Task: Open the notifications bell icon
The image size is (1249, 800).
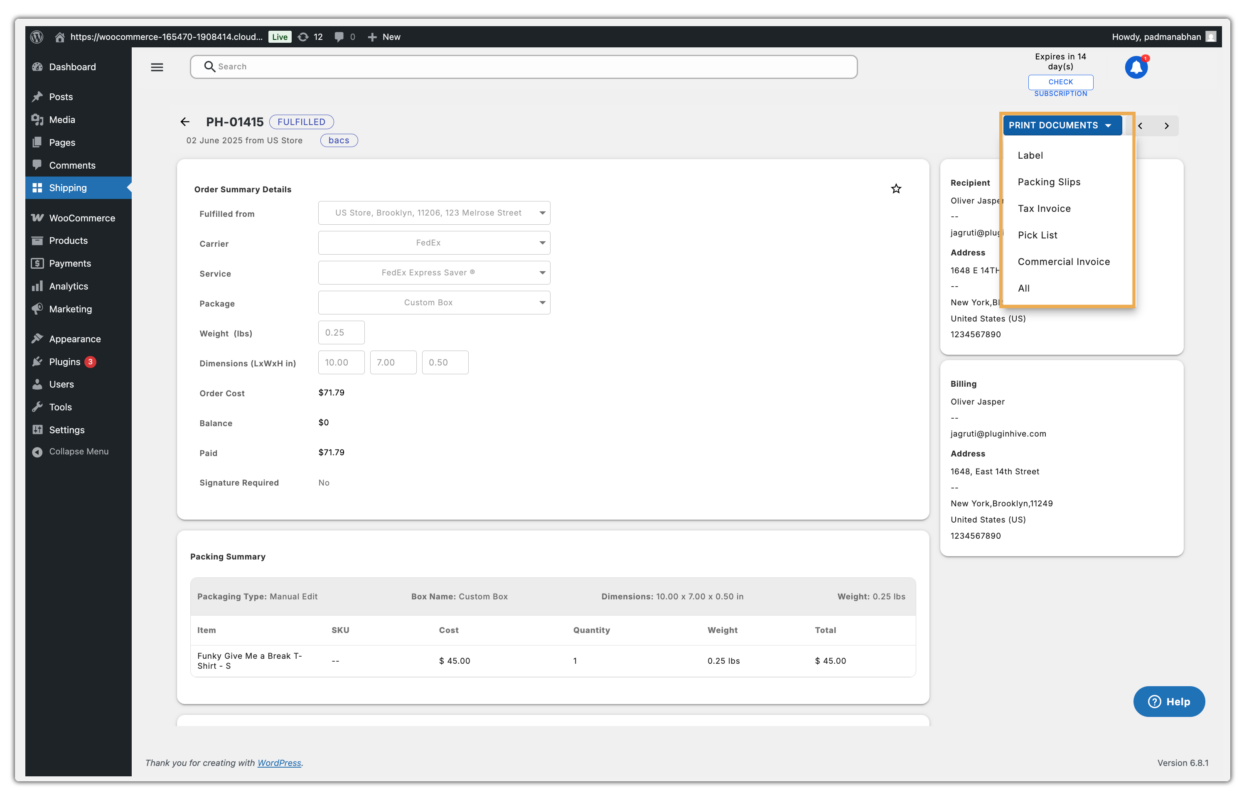Action: (x=1136, y=67)
